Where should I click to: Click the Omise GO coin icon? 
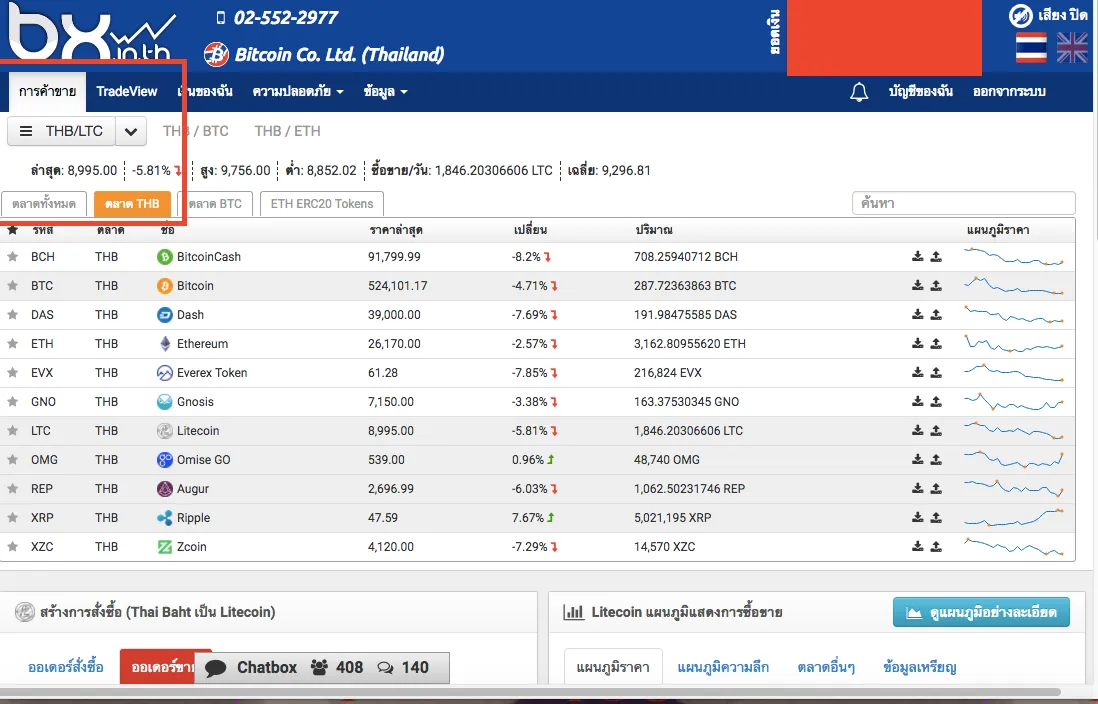(x=165, y=460)
